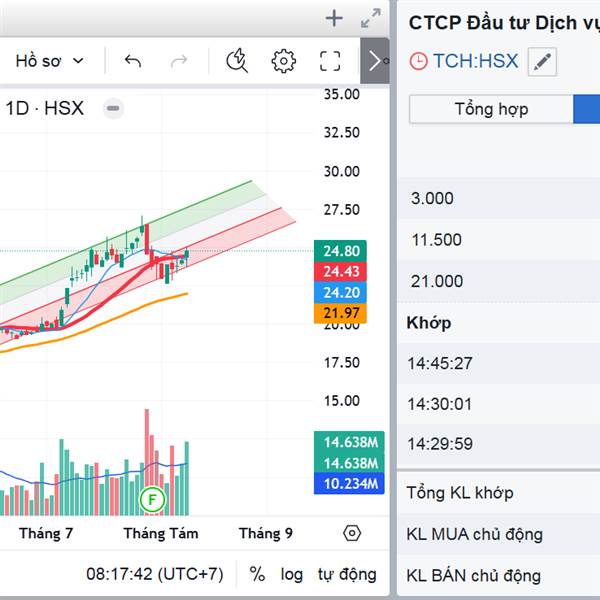Click the 08:17:42 (UTC+7) timezone button
This screenshot has width=600, height=600.
(x=155, y=574)
